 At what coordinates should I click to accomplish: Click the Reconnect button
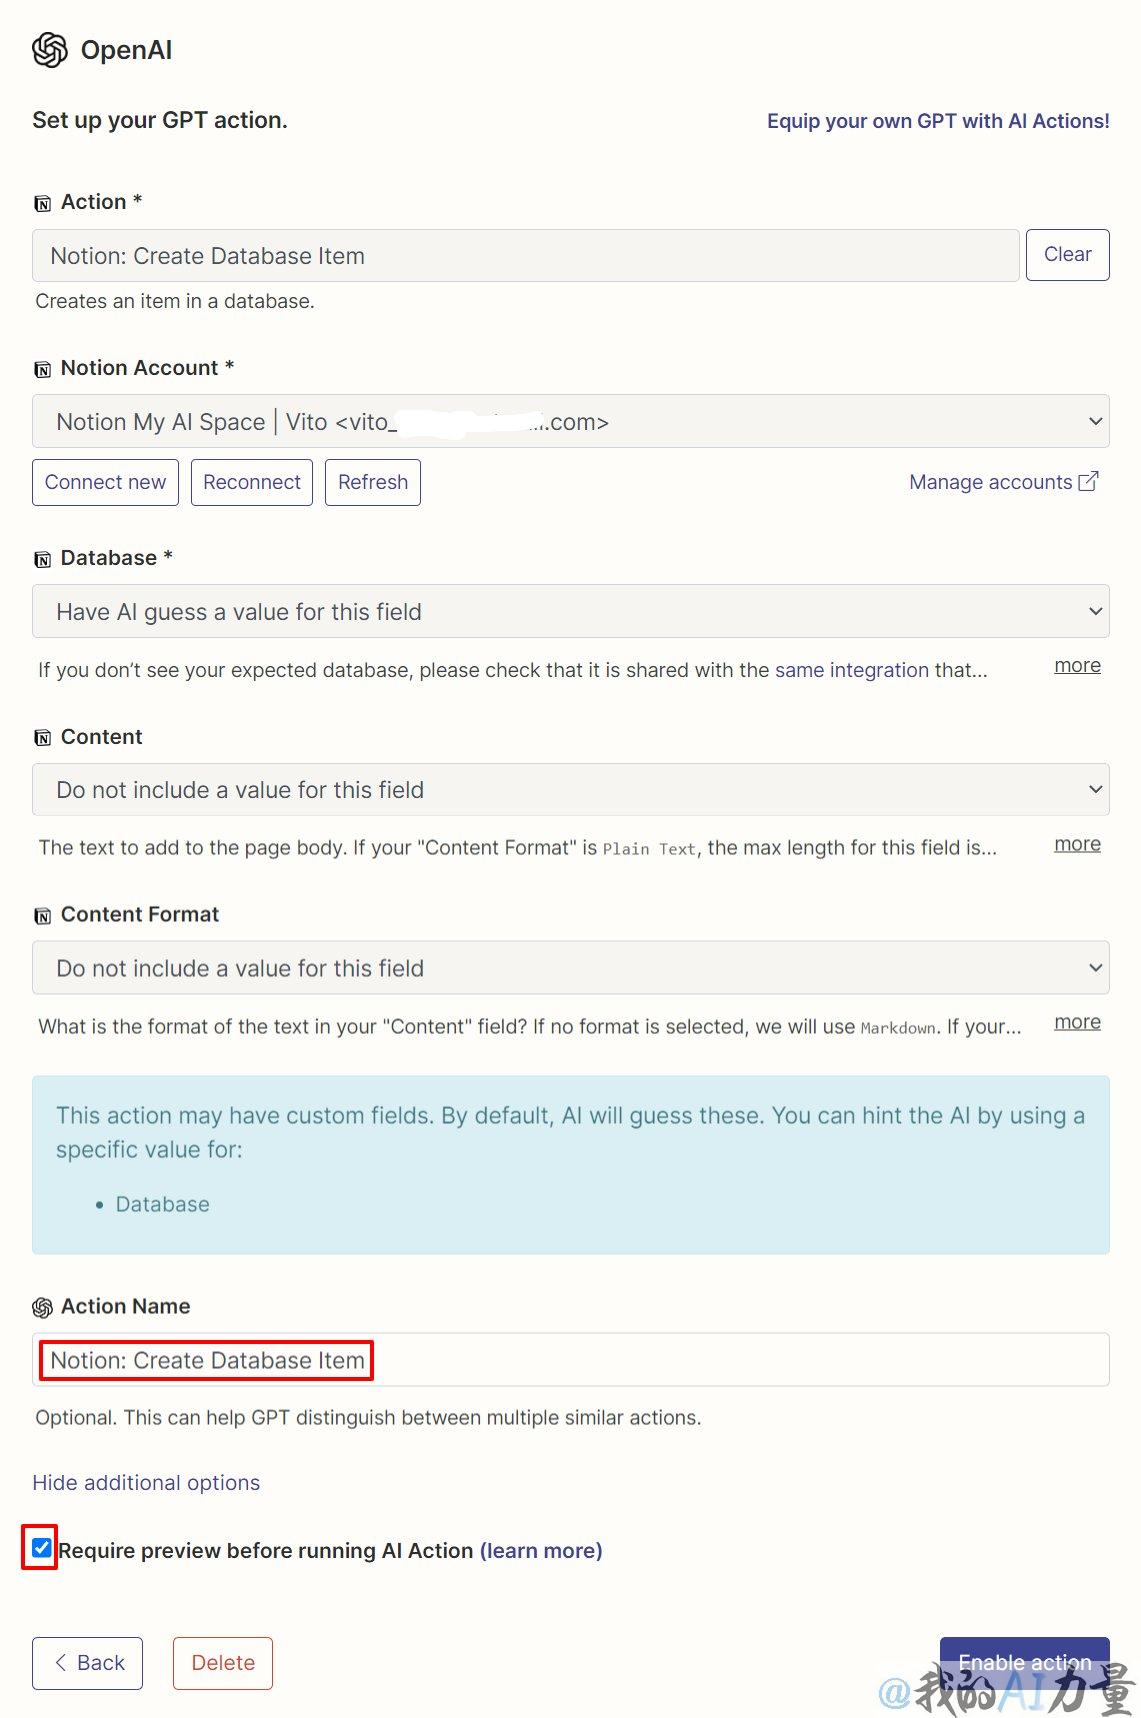(252, 482)
